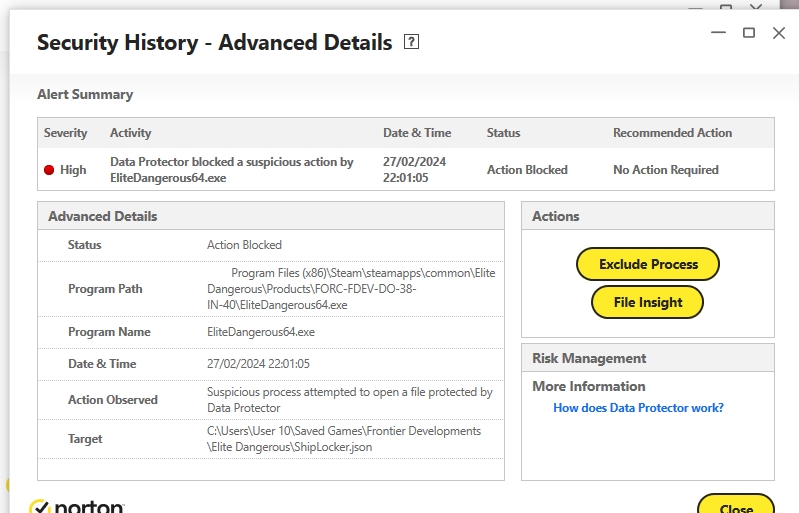Screen dimensions: 799x513
Task: Click the Norton checkmark logo
Action: click(x=39, y=507)
